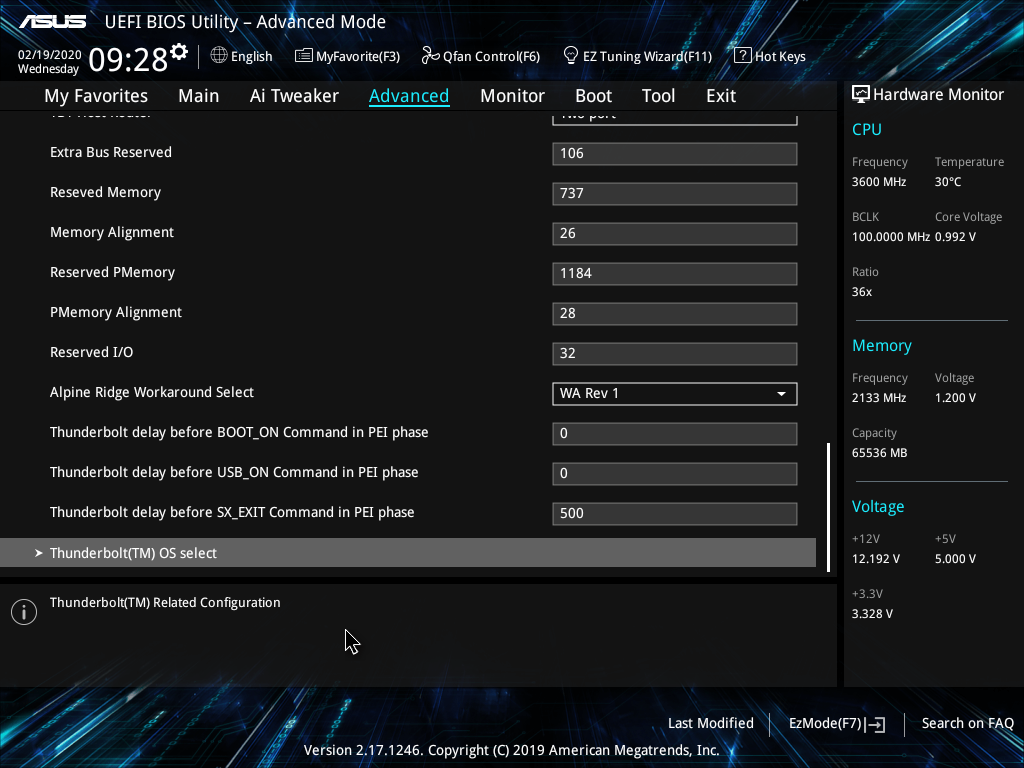1024x768 pixels.
Task: Open the My Favorites tab
Action: pyautogui.click(x=96, y=96)
